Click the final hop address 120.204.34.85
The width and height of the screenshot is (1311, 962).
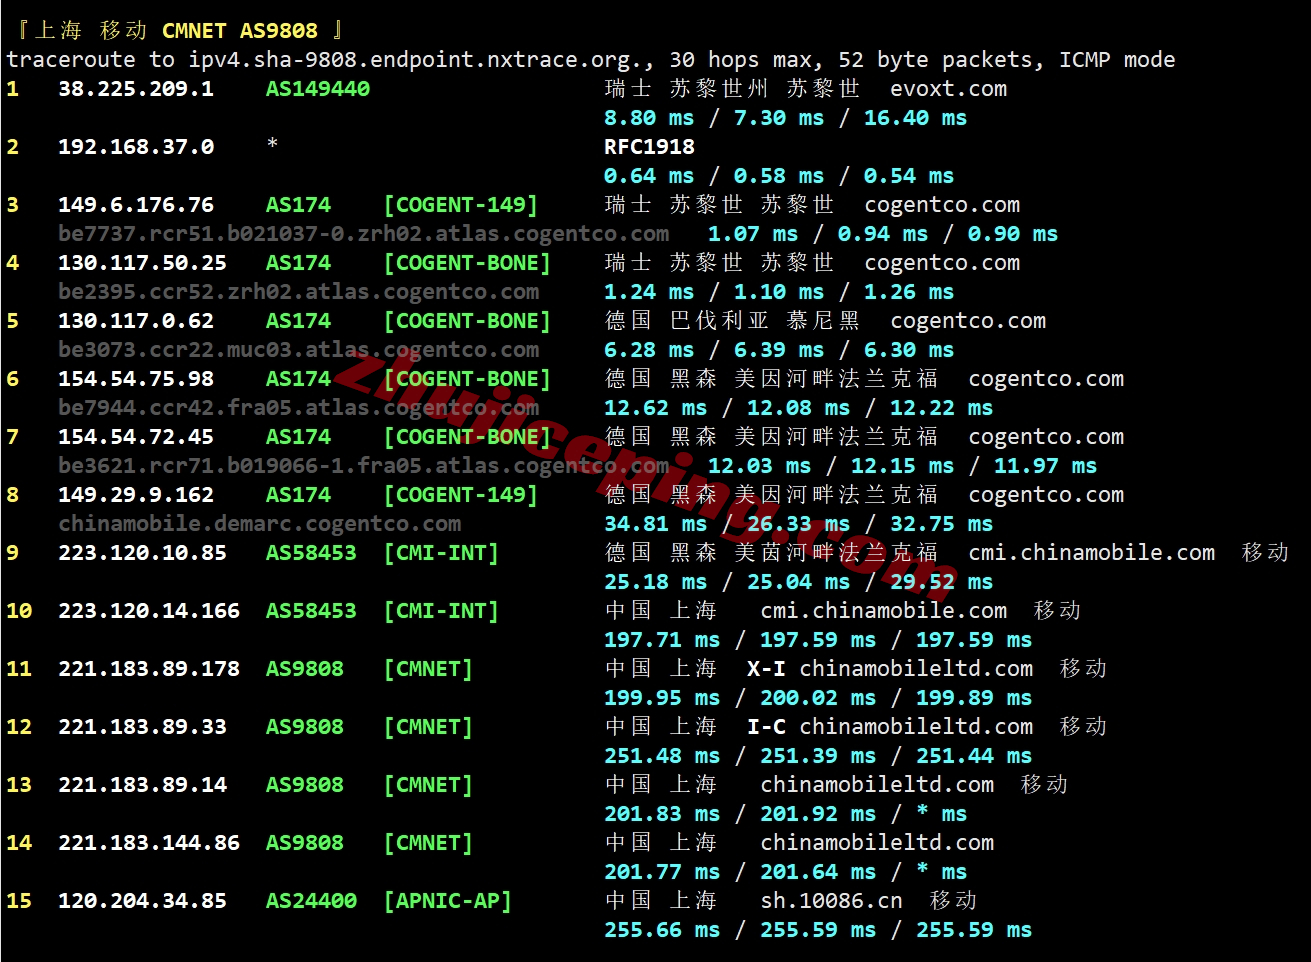143,901
